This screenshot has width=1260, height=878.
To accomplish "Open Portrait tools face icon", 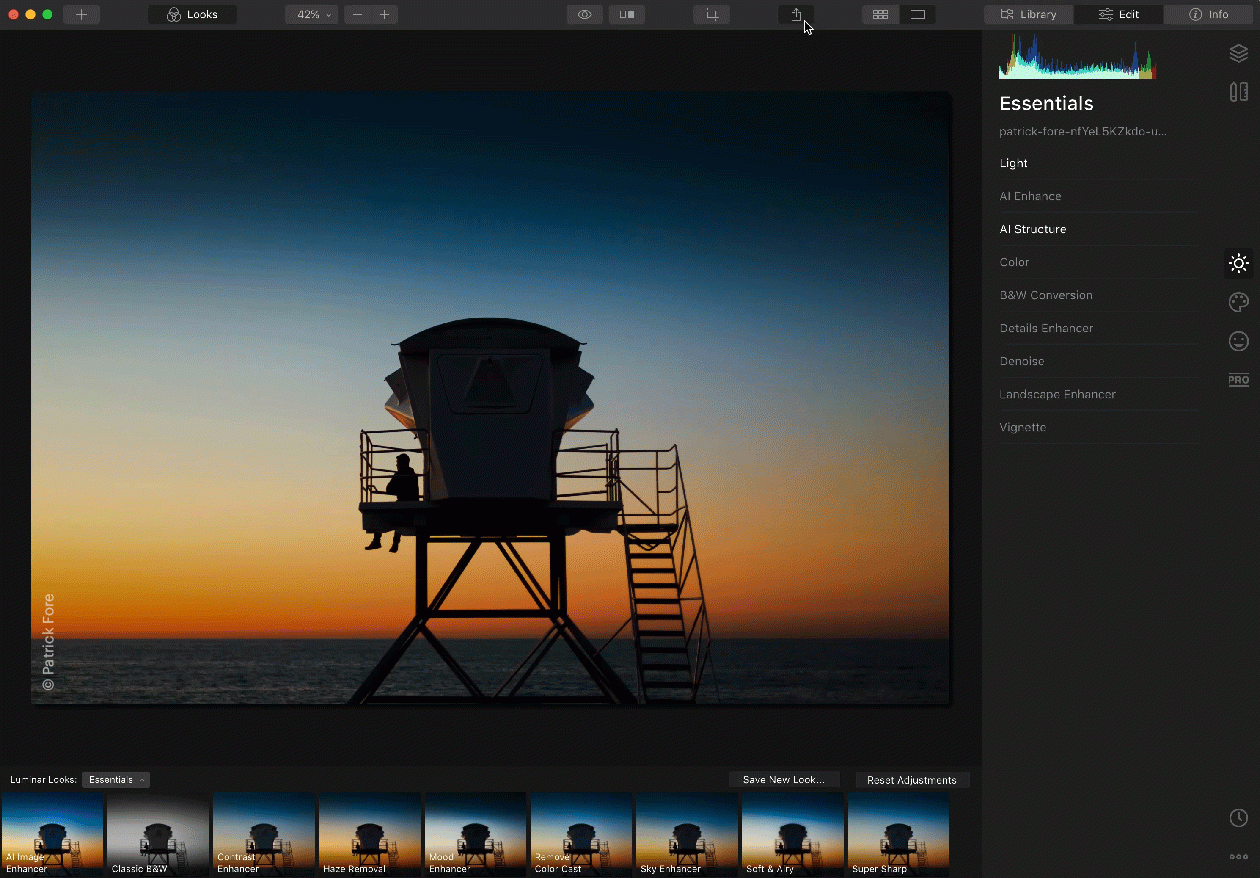I will tap(1238, 341).
